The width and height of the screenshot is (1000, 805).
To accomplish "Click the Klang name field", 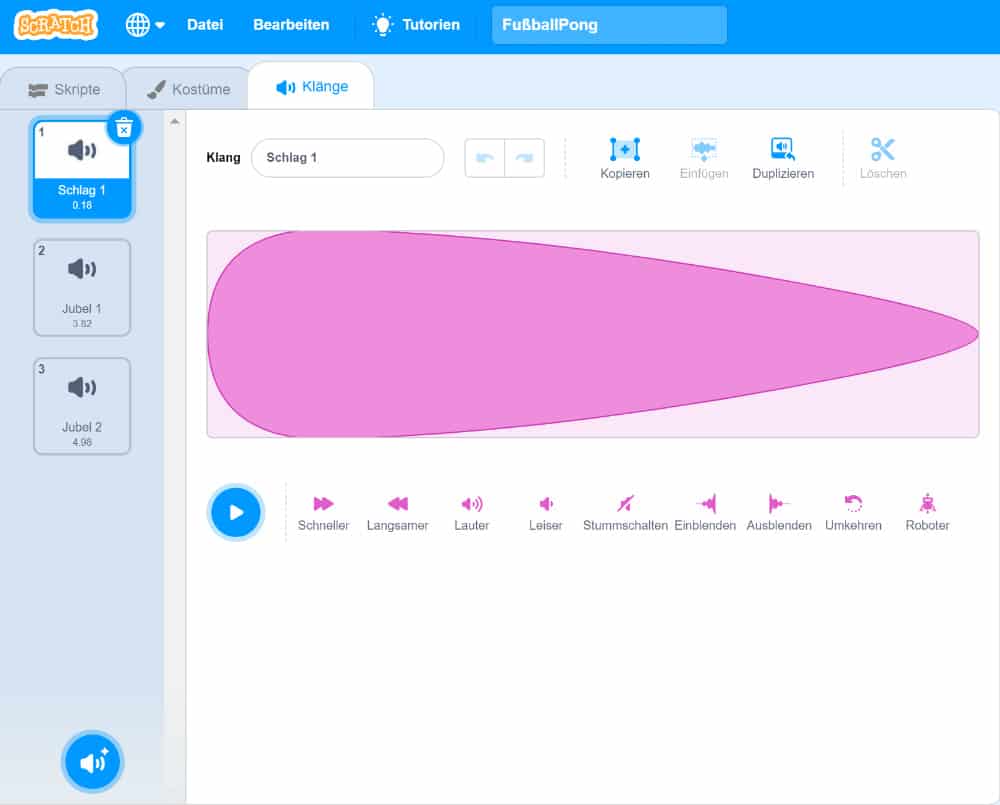I will (348, 158).
